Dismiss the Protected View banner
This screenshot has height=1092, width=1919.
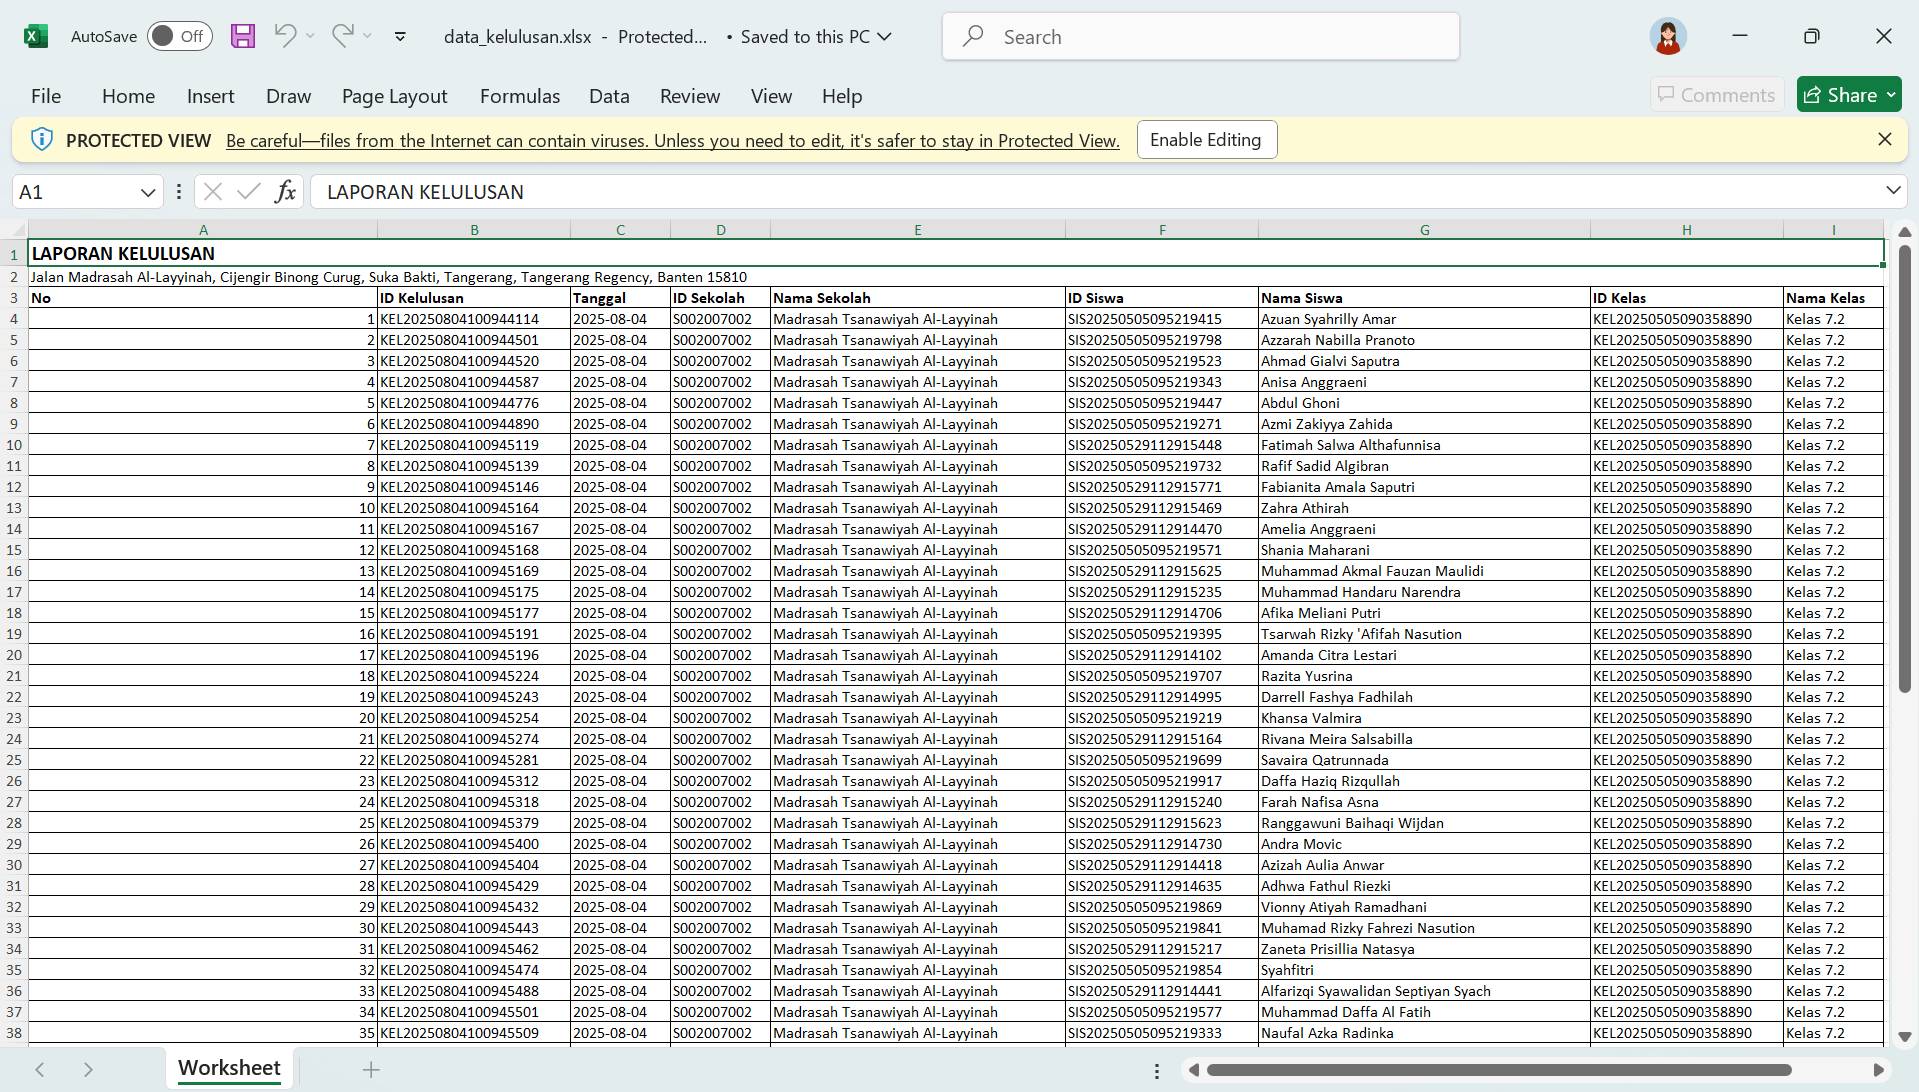pyautogui.click(x=1885, y=139)
